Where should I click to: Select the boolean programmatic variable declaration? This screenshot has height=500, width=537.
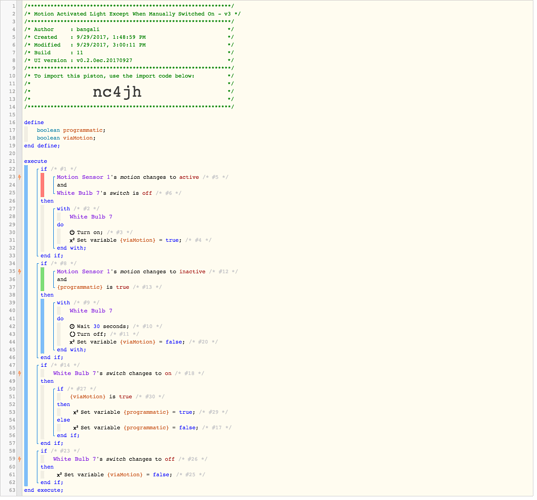coord(71,130)
